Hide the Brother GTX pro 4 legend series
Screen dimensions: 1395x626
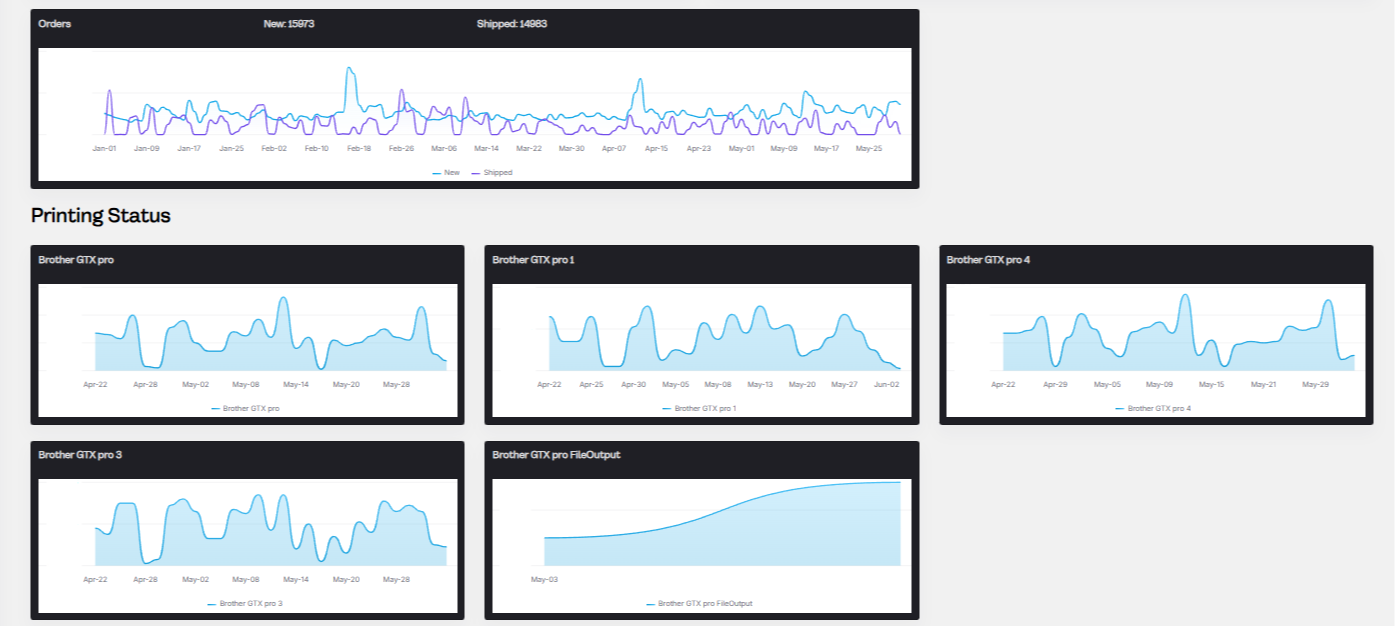pos(1153,408)
